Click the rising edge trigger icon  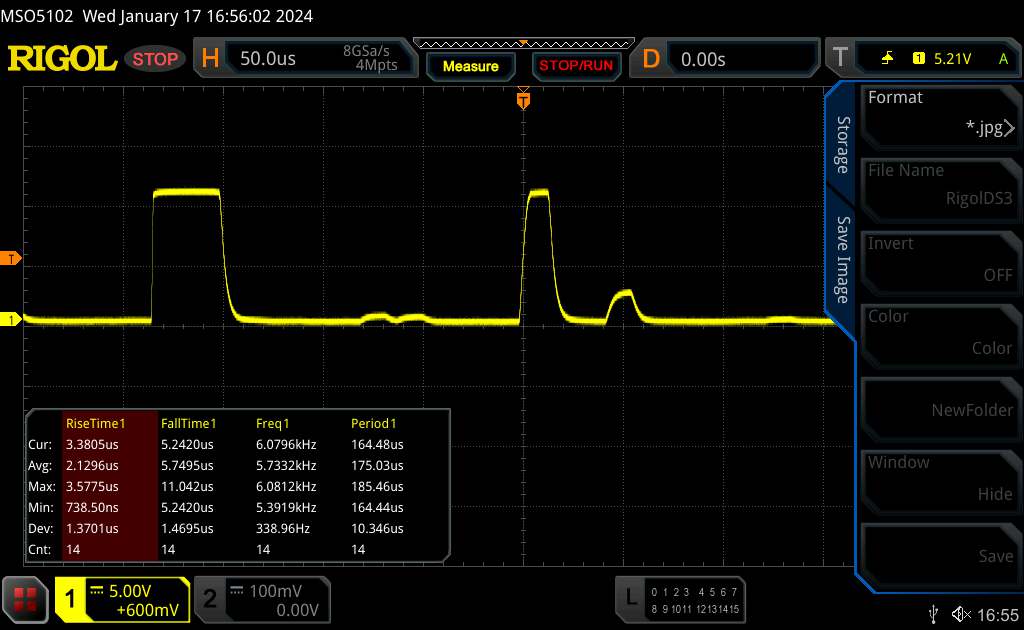coord(887,59)
